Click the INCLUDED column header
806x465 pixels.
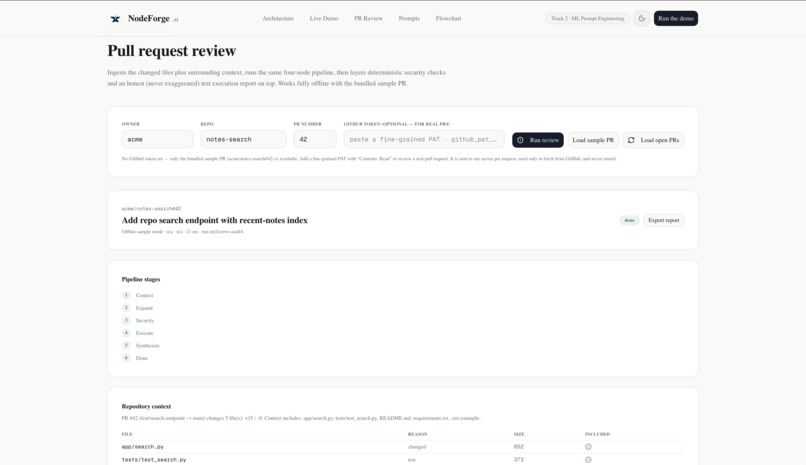(597, 434)
